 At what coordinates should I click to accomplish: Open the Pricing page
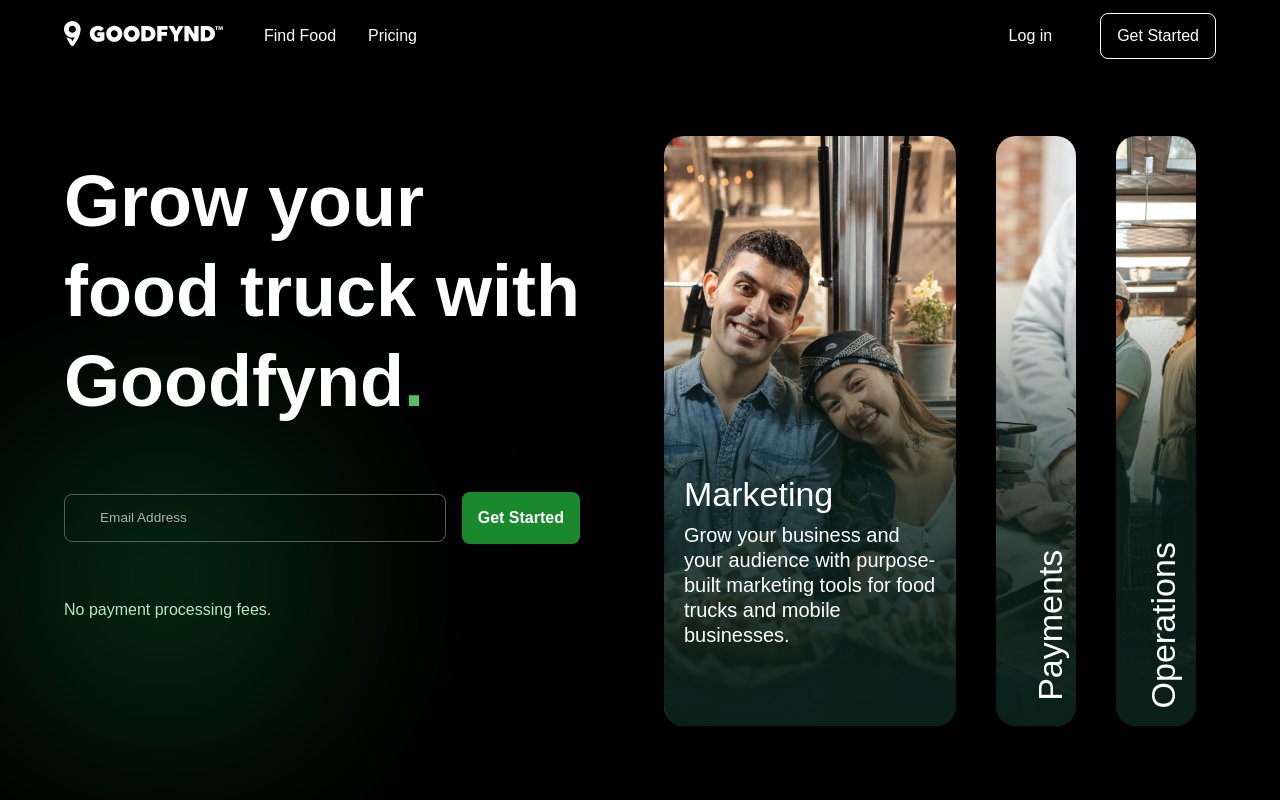392,36
